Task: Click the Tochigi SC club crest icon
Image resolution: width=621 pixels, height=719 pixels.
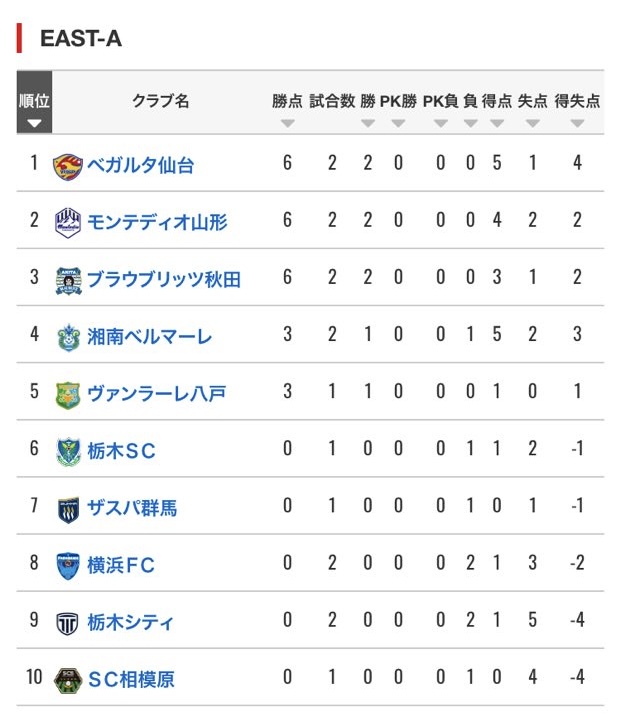Action: [x=68, y=451]
